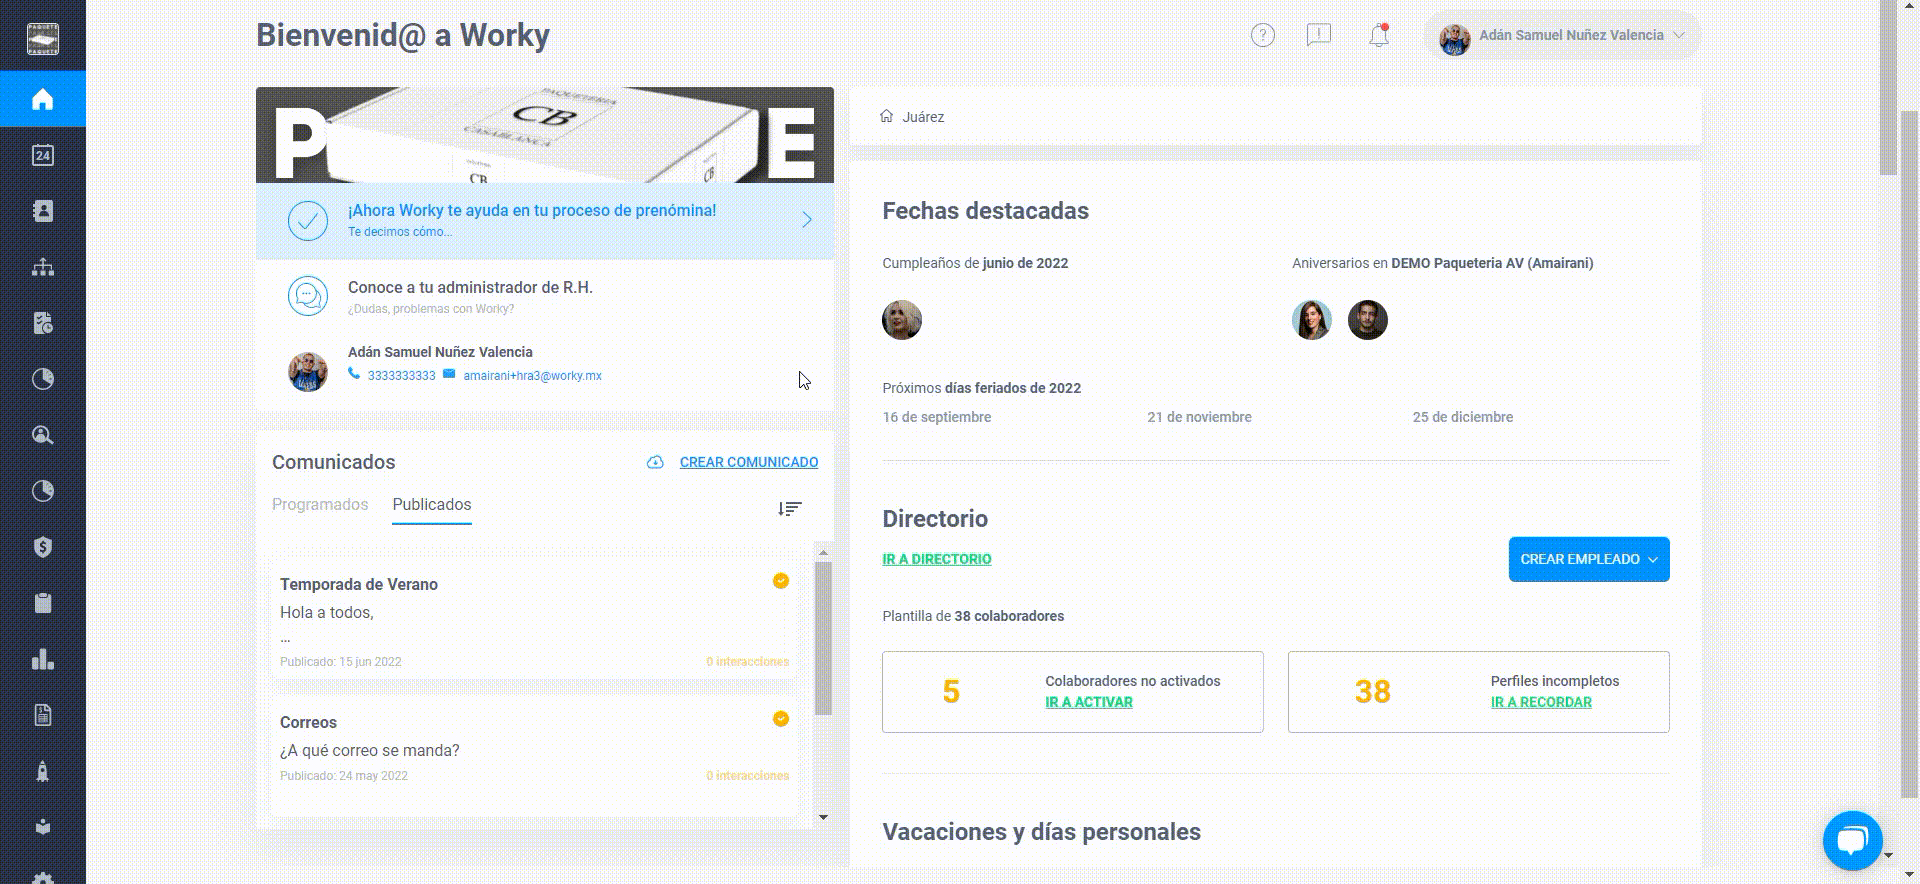Follow the IR A ACTIVAR link
The height and width of the screenshot is (884, 1920).
[x=1089, y=702]
